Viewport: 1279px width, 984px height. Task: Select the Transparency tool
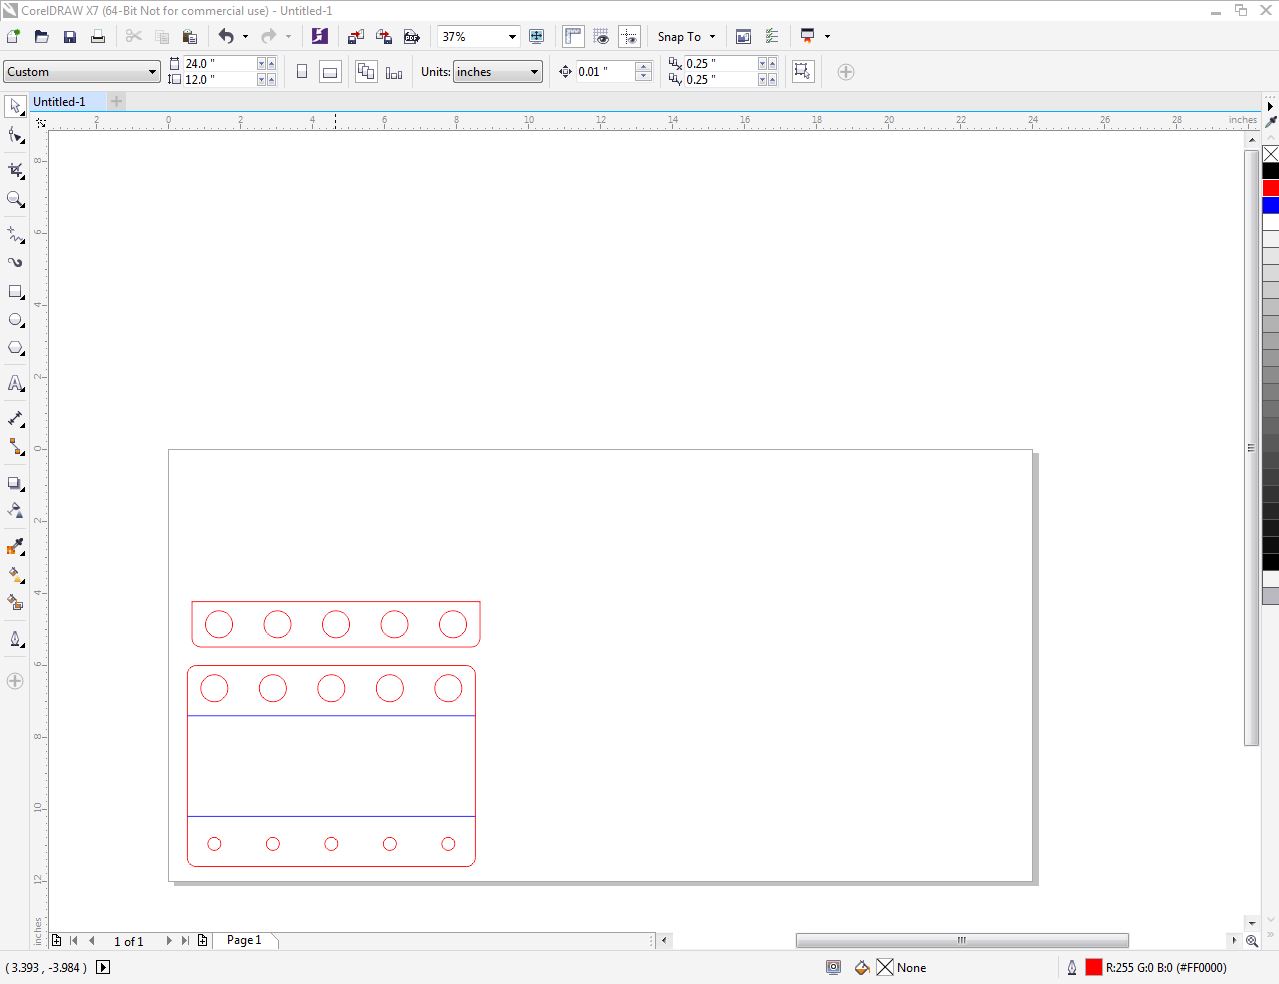point(15,510)
